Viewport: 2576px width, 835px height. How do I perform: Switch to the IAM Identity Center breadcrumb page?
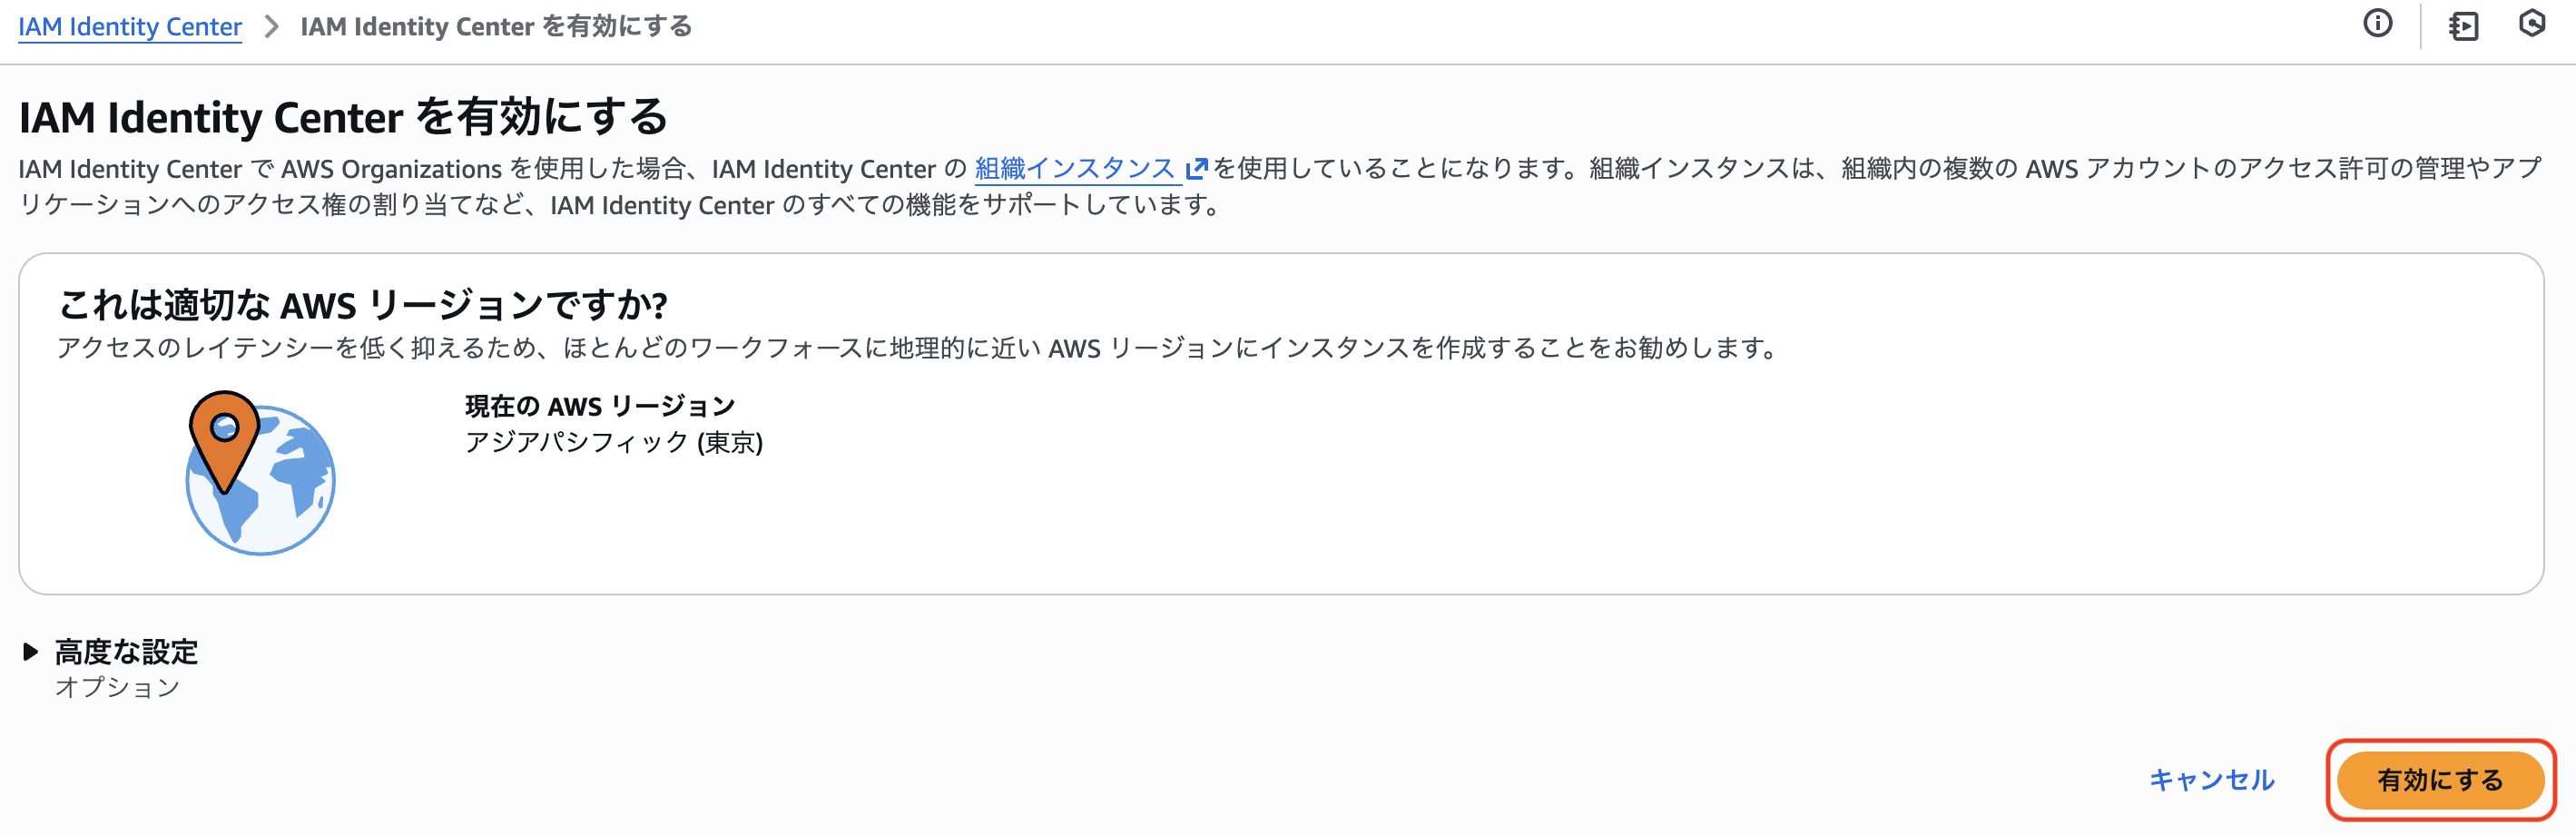pyautogui.click(x=129, y=27)
